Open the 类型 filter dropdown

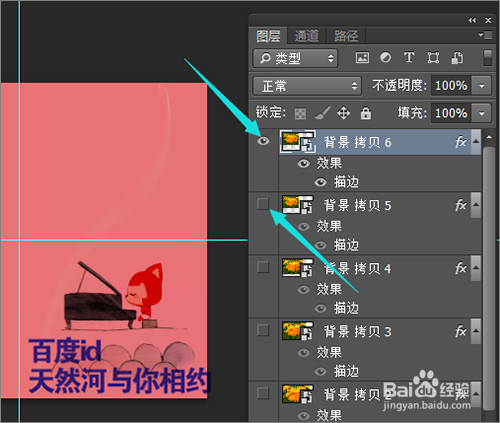pyautogui.click(x=295, y=58)
